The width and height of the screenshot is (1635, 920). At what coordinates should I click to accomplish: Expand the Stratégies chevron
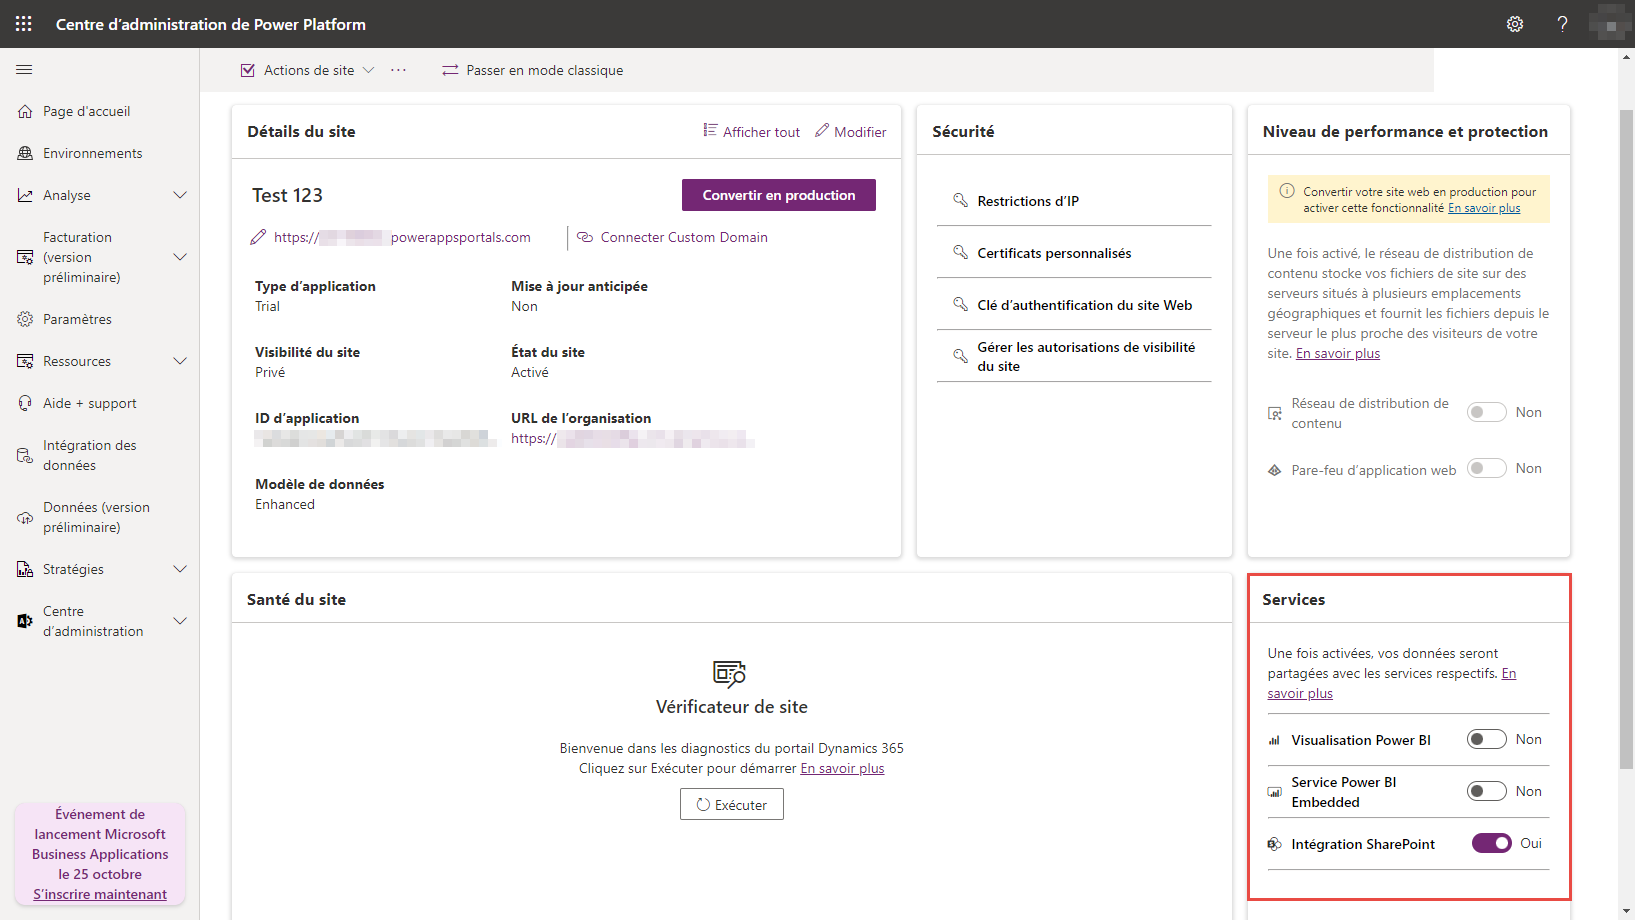[x=180, y=569]
